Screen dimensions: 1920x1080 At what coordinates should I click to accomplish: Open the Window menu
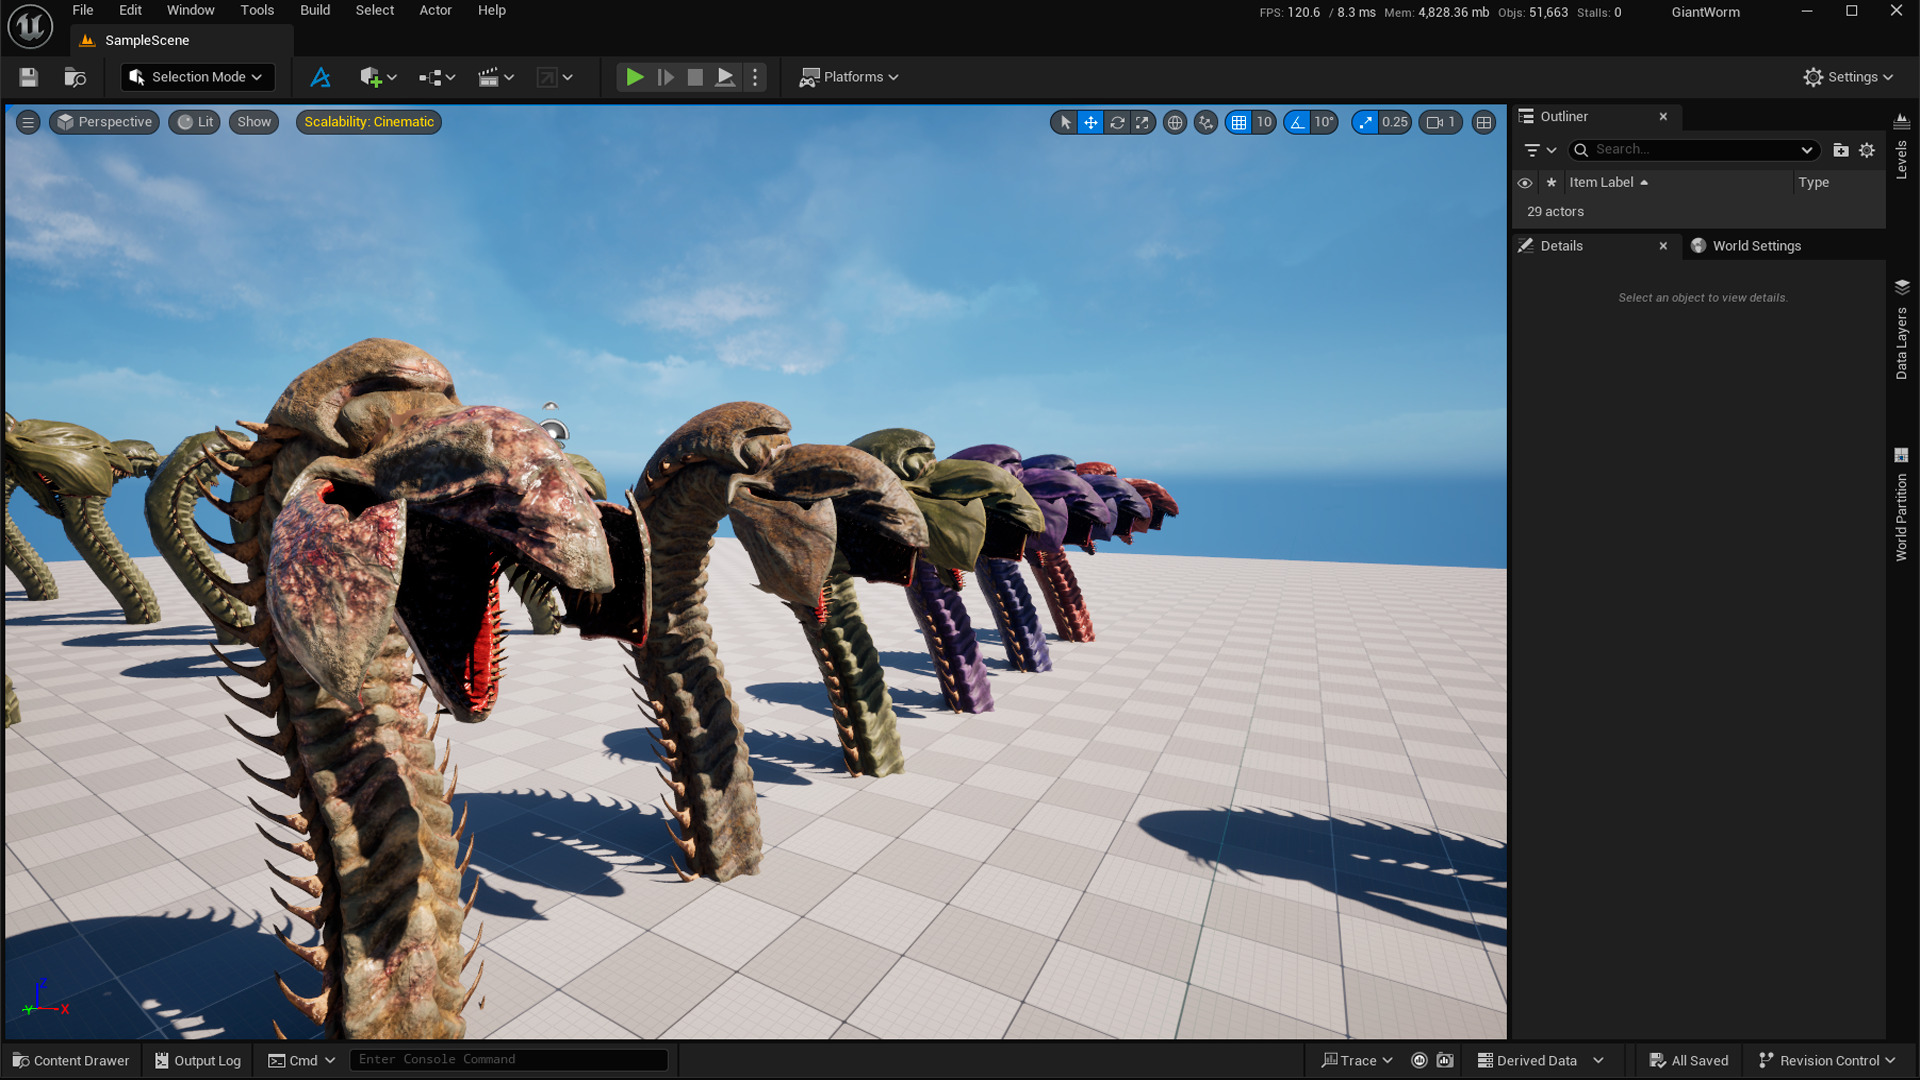tap(190, 10)
